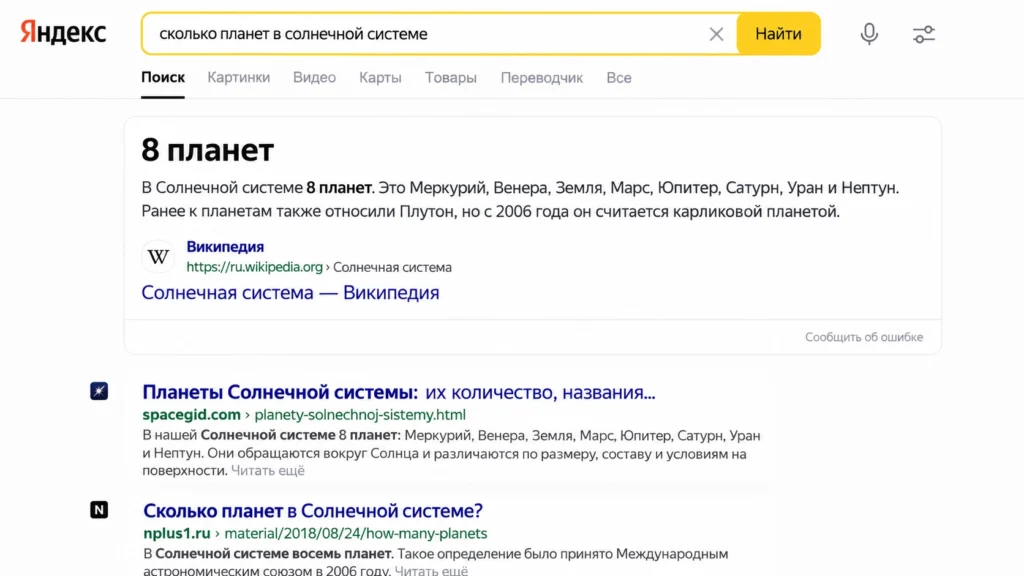This screenshot has height=576, width=1024.
Task: Open the Видео tab
Action: click(314, 78)
